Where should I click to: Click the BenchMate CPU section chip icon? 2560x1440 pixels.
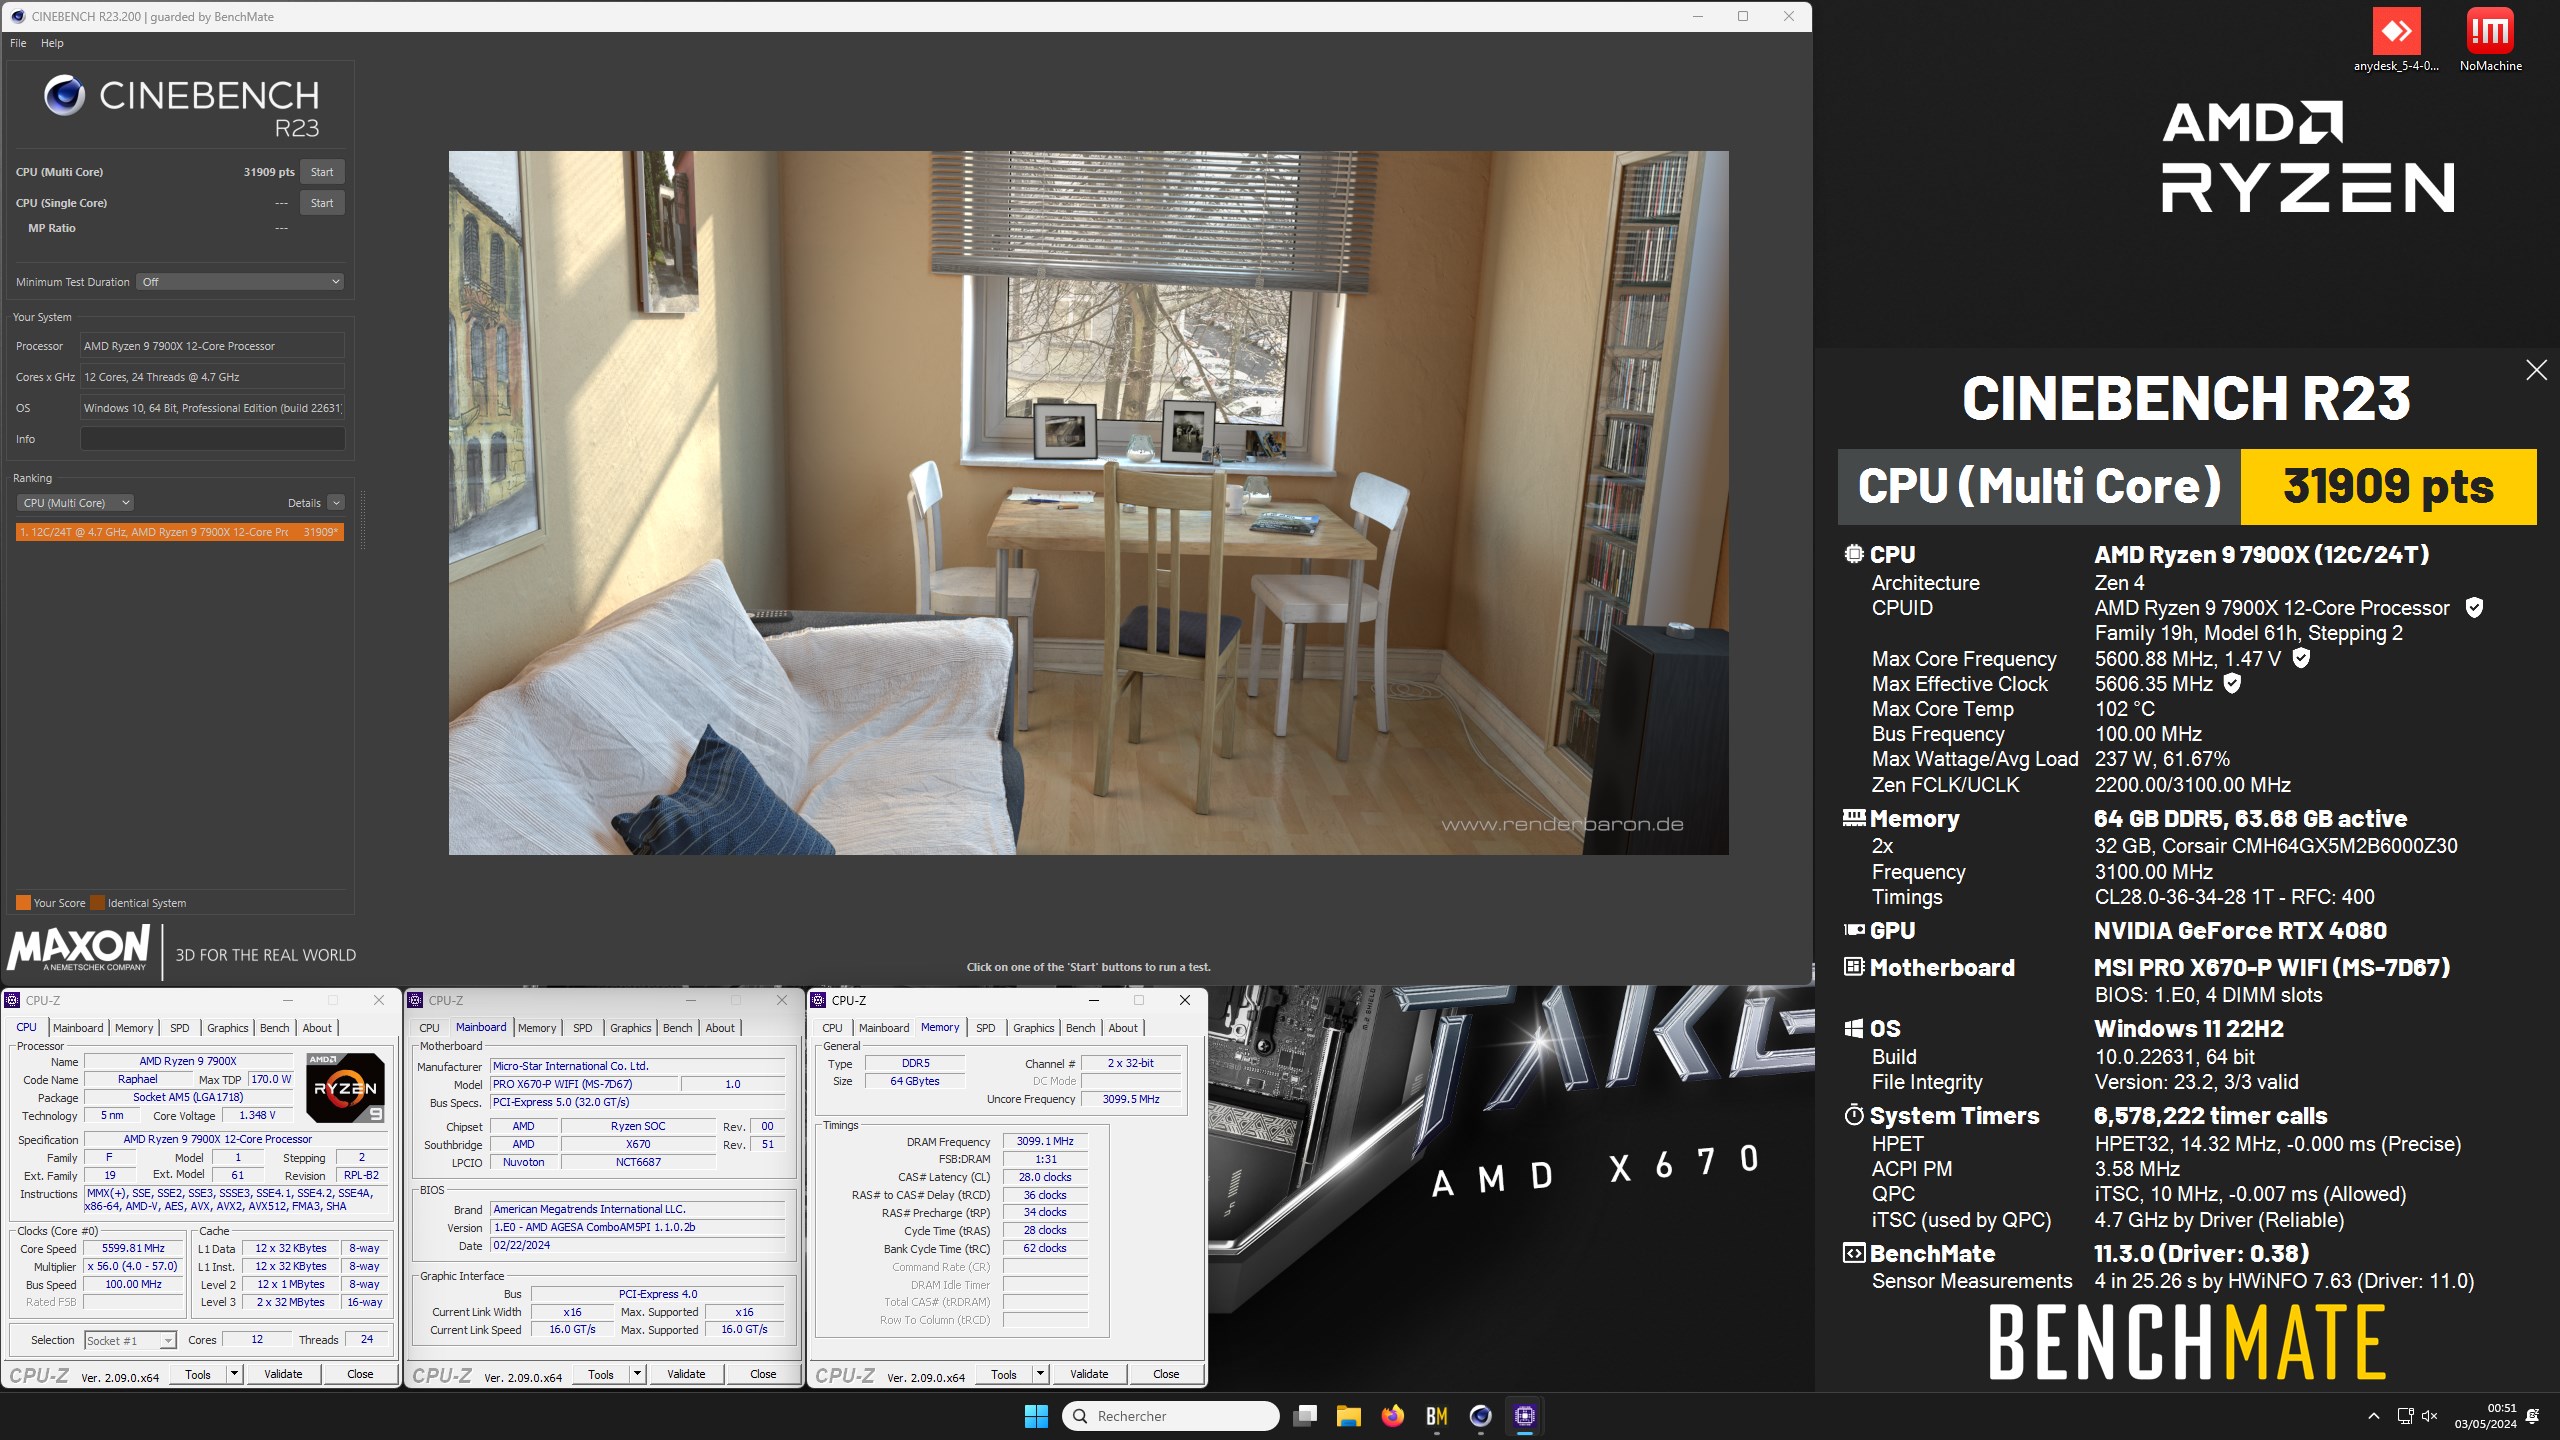1854,554
